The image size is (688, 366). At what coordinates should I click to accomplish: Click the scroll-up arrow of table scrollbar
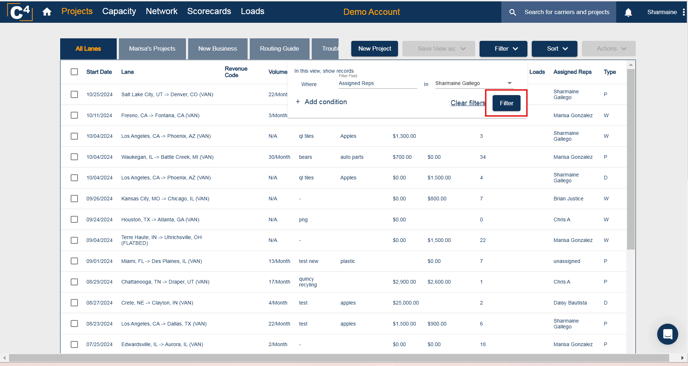coord(631,65)
